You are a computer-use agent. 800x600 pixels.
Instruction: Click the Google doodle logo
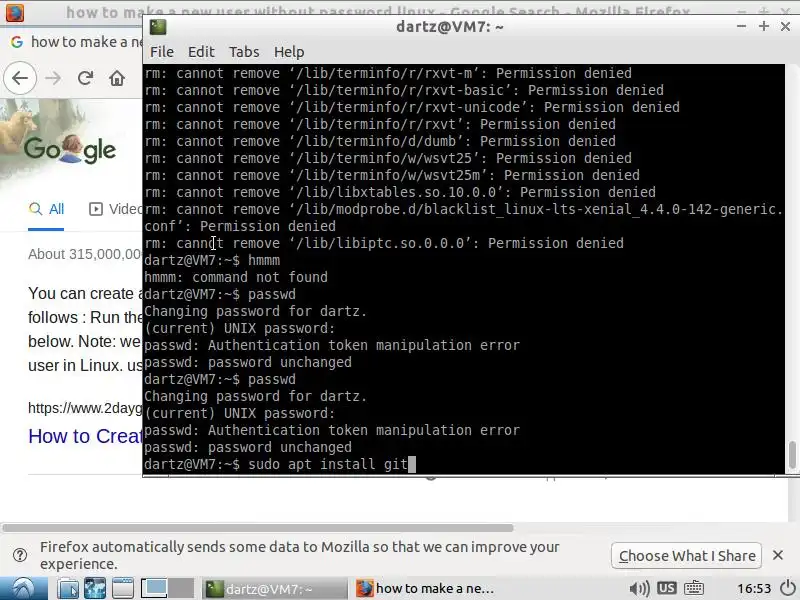(70, 149)
